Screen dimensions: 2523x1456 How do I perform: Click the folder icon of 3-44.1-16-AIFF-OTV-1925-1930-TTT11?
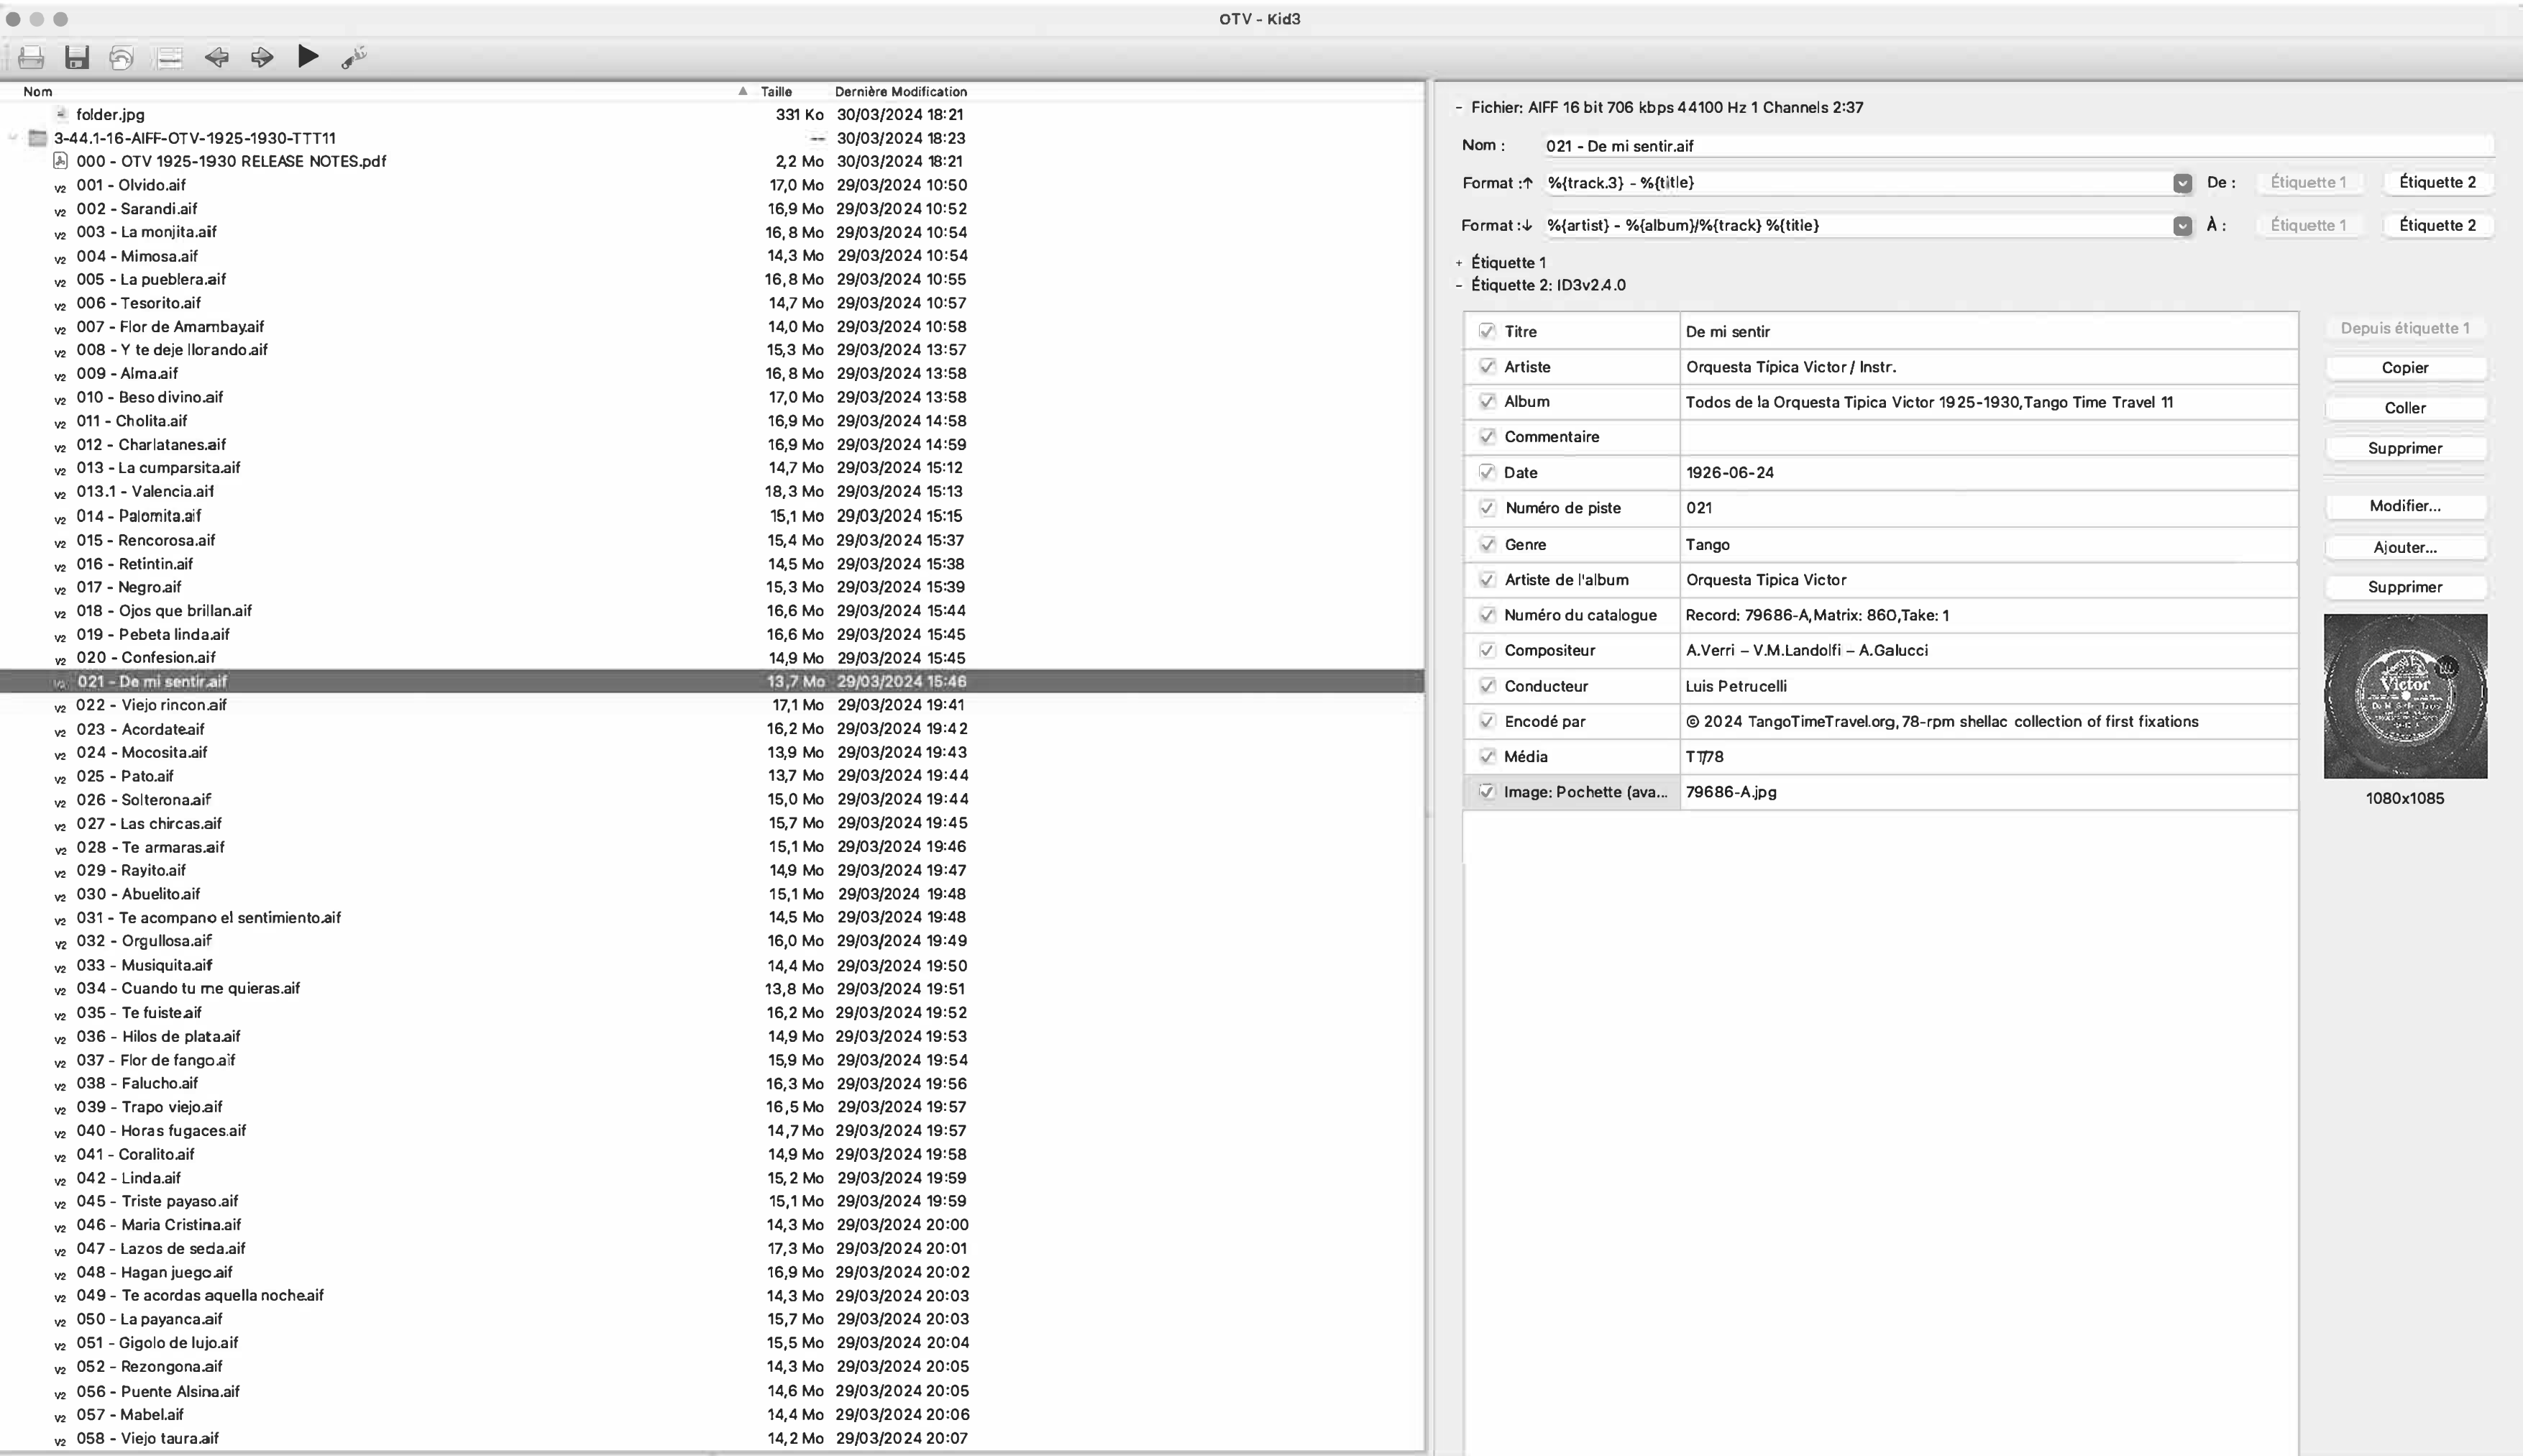point(38,138)
